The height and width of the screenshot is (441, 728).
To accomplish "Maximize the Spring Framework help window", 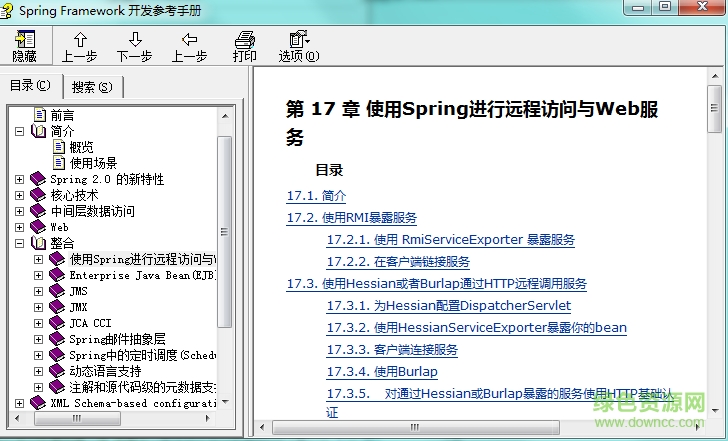I will click(665, 6).
